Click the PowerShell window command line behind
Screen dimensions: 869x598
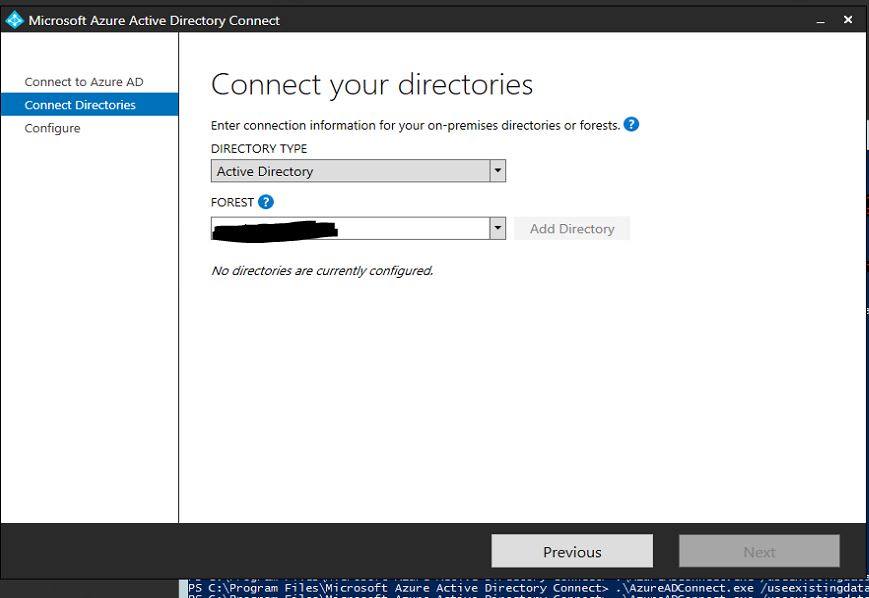click(x=526, y=588)
